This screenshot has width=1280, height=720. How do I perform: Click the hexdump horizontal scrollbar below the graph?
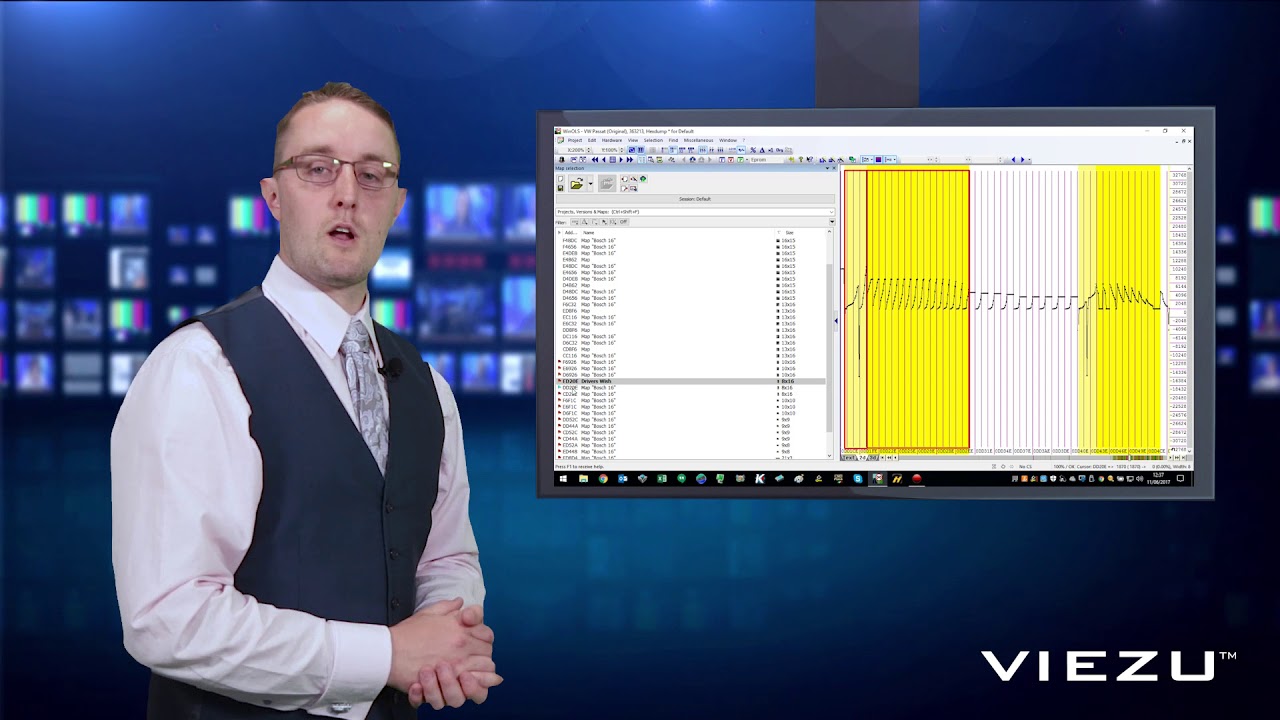click(x=1032, y=457)
